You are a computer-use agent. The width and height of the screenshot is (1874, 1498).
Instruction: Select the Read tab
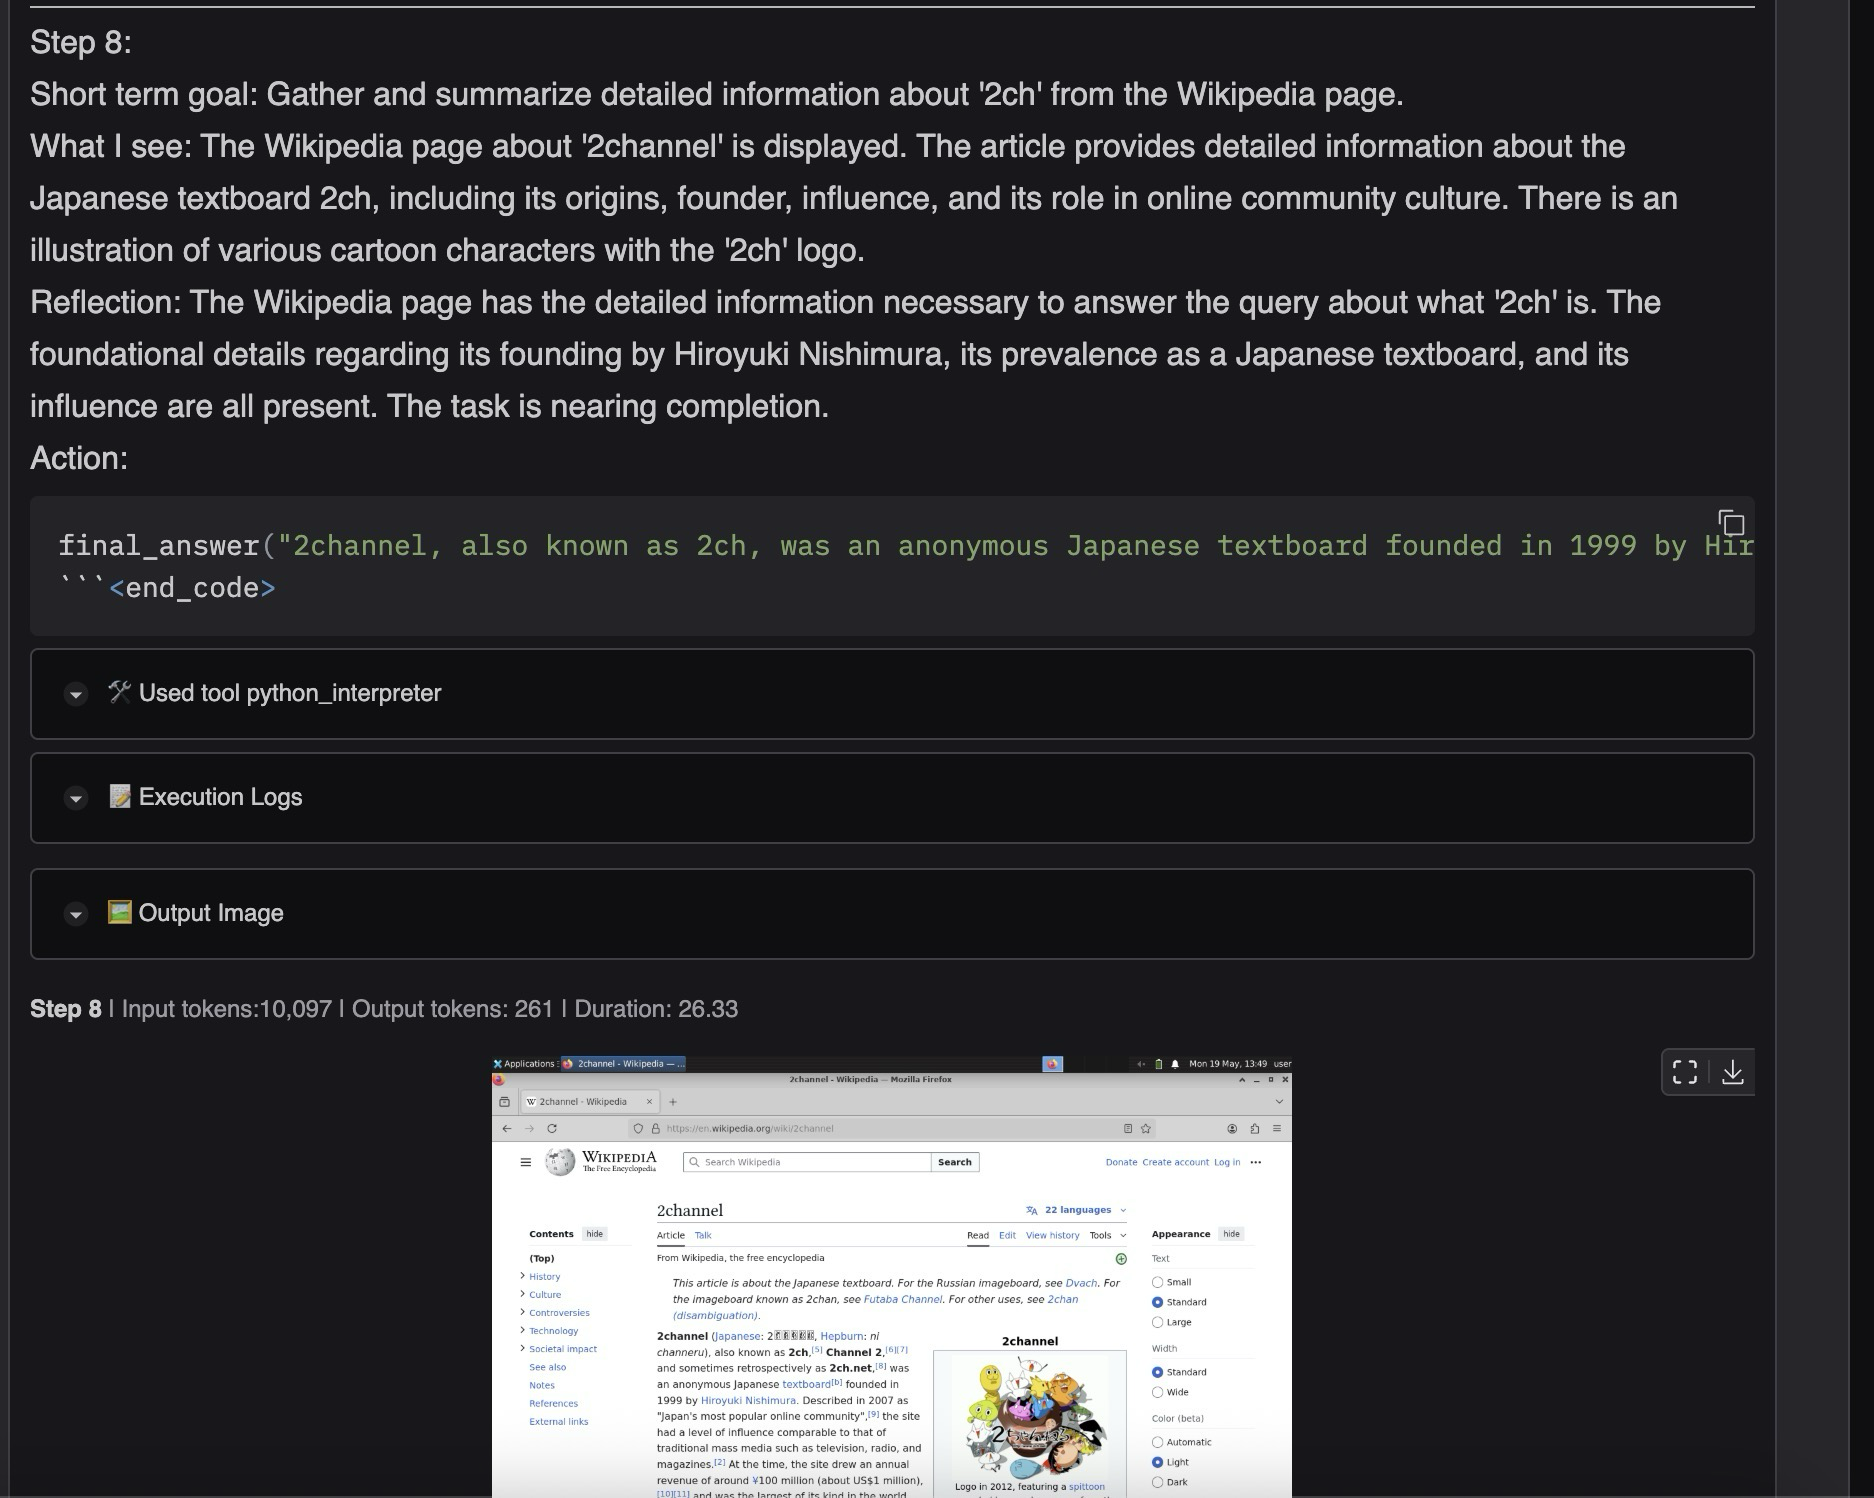[x=978, y=1235]
